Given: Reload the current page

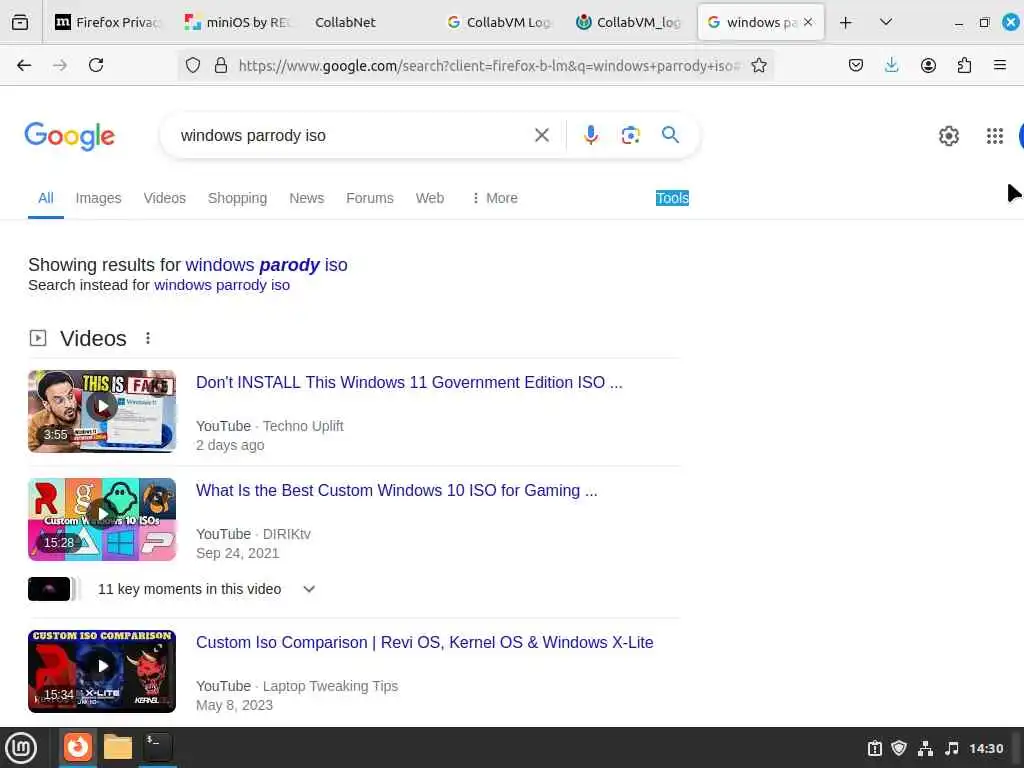Looking at the screenshot, I should (x=96, y=65).
